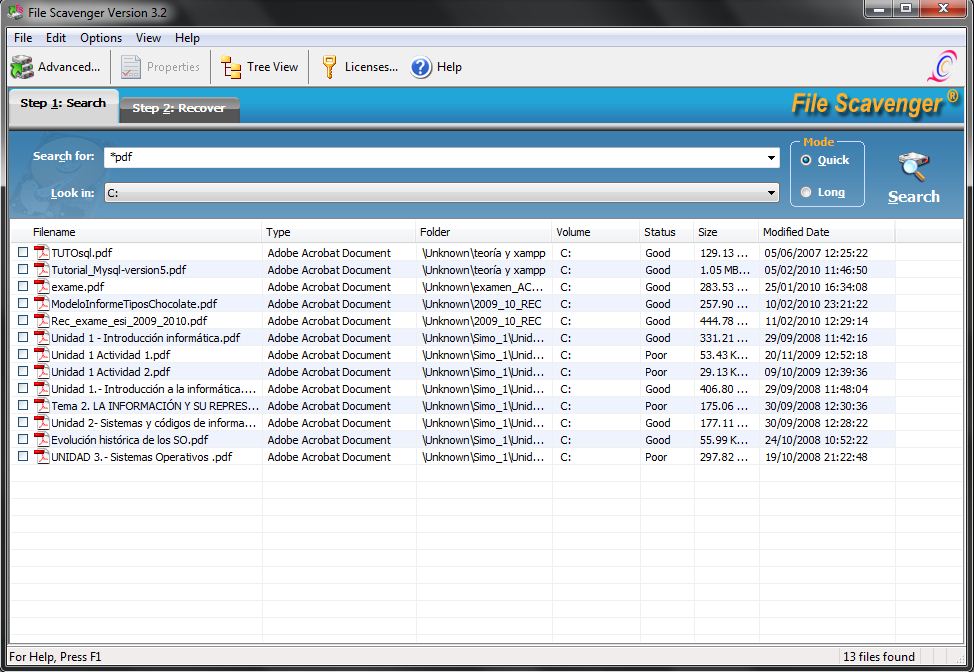Screen dimensions: 974x672
Task: Sort by Type column header
Action: click(x=339, y=232)
